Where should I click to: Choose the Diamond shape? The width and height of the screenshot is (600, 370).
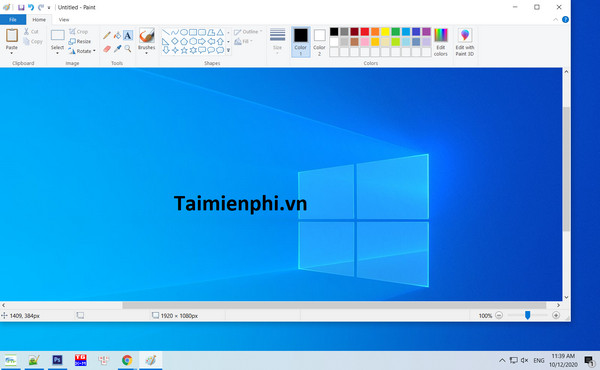click(x=175, y=41)
